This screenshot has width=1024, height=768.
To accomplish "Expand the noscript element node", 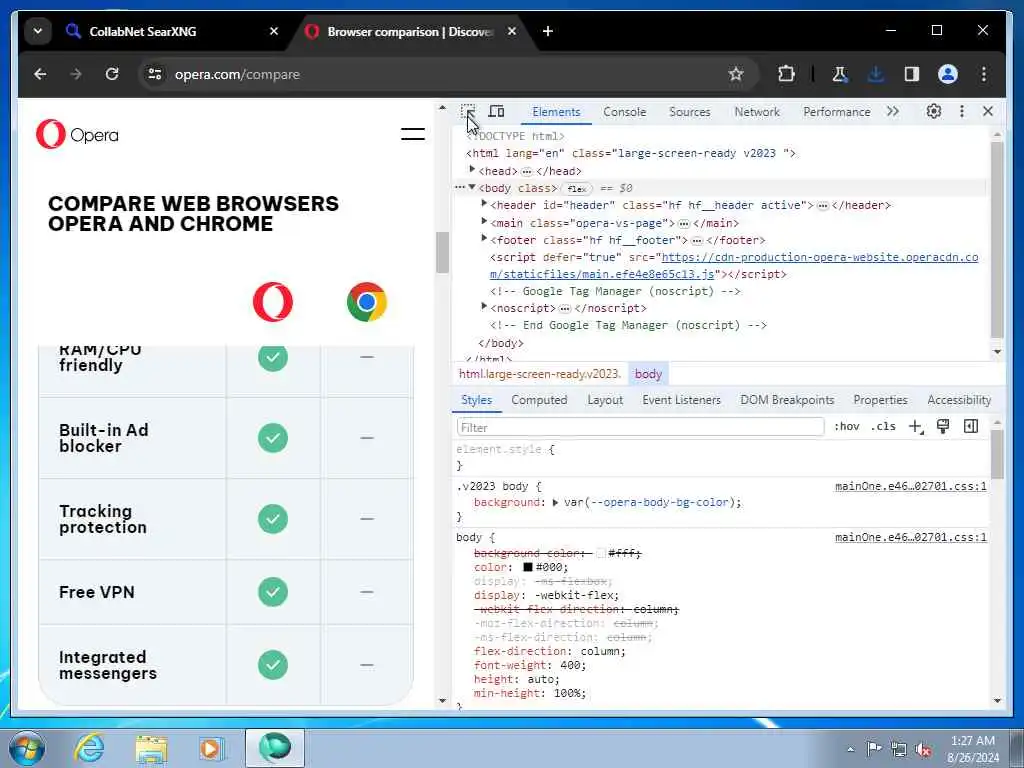I will pos(484,307).
